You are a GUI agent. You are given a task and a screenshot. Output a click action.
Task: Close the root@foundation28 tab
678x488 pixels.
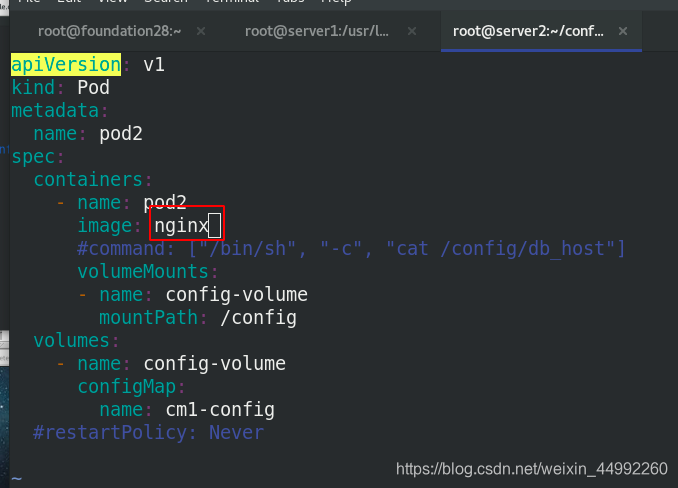pyautogui.click(x=201, y=31)
